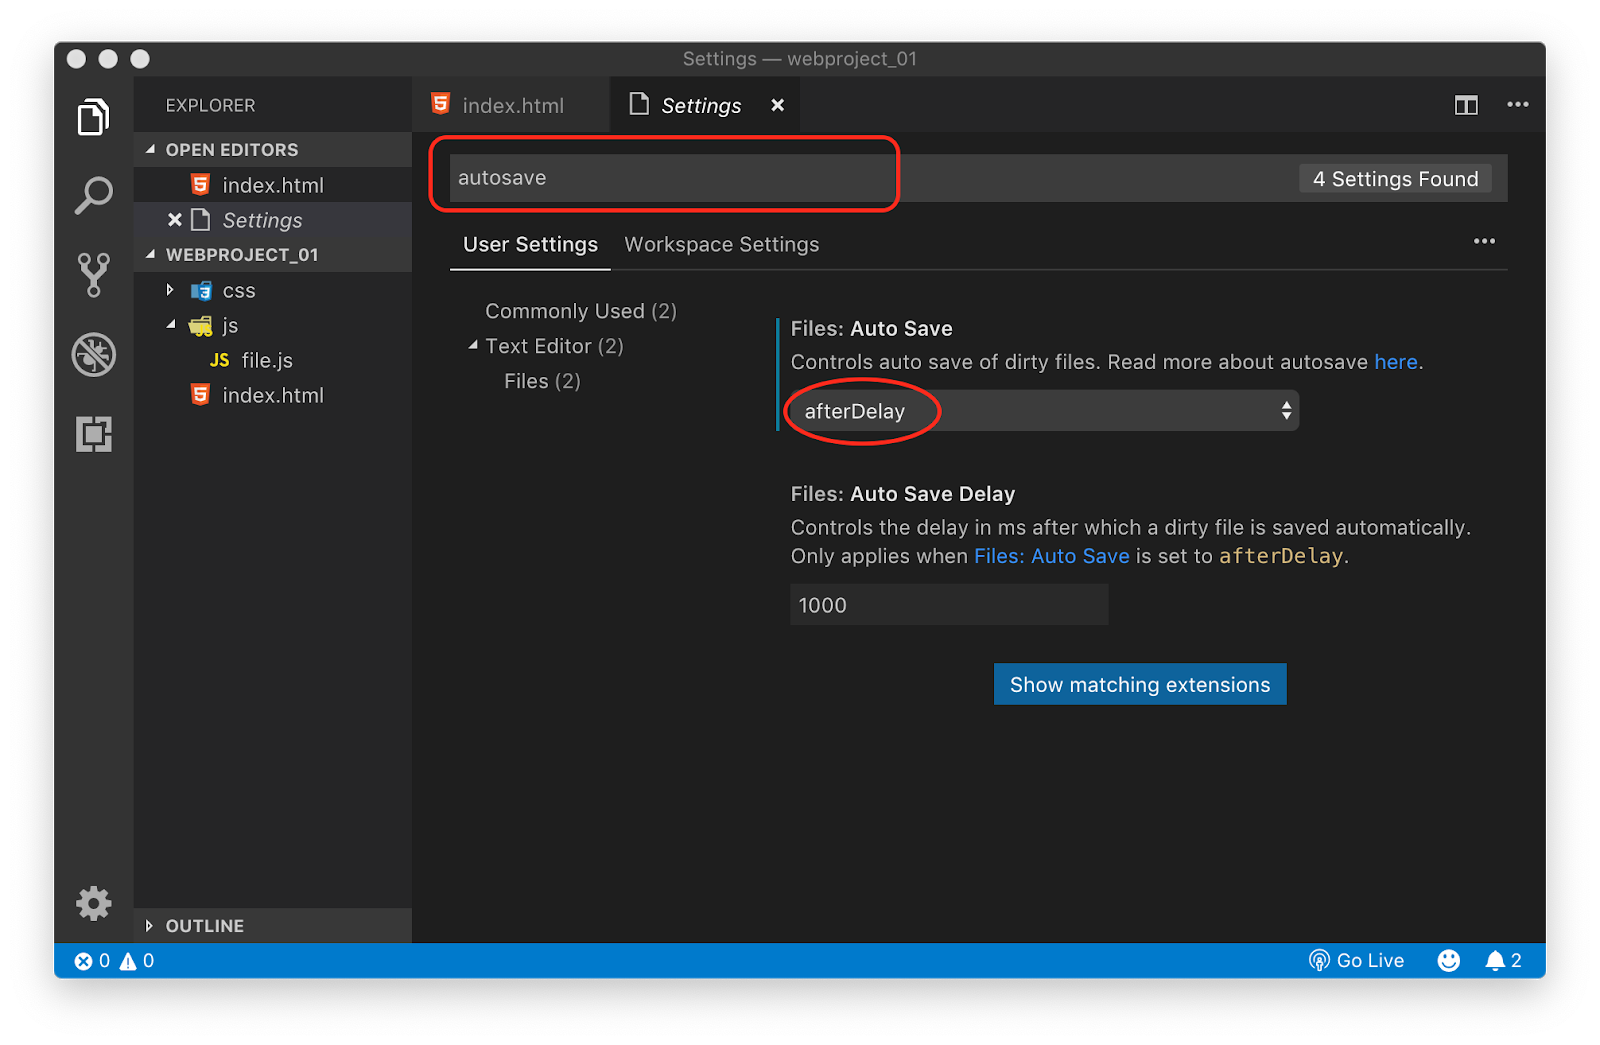Open the autosave 'here' documentation link
The height and width of the screenshot is (1045, 1600).
click(1396, 362)
